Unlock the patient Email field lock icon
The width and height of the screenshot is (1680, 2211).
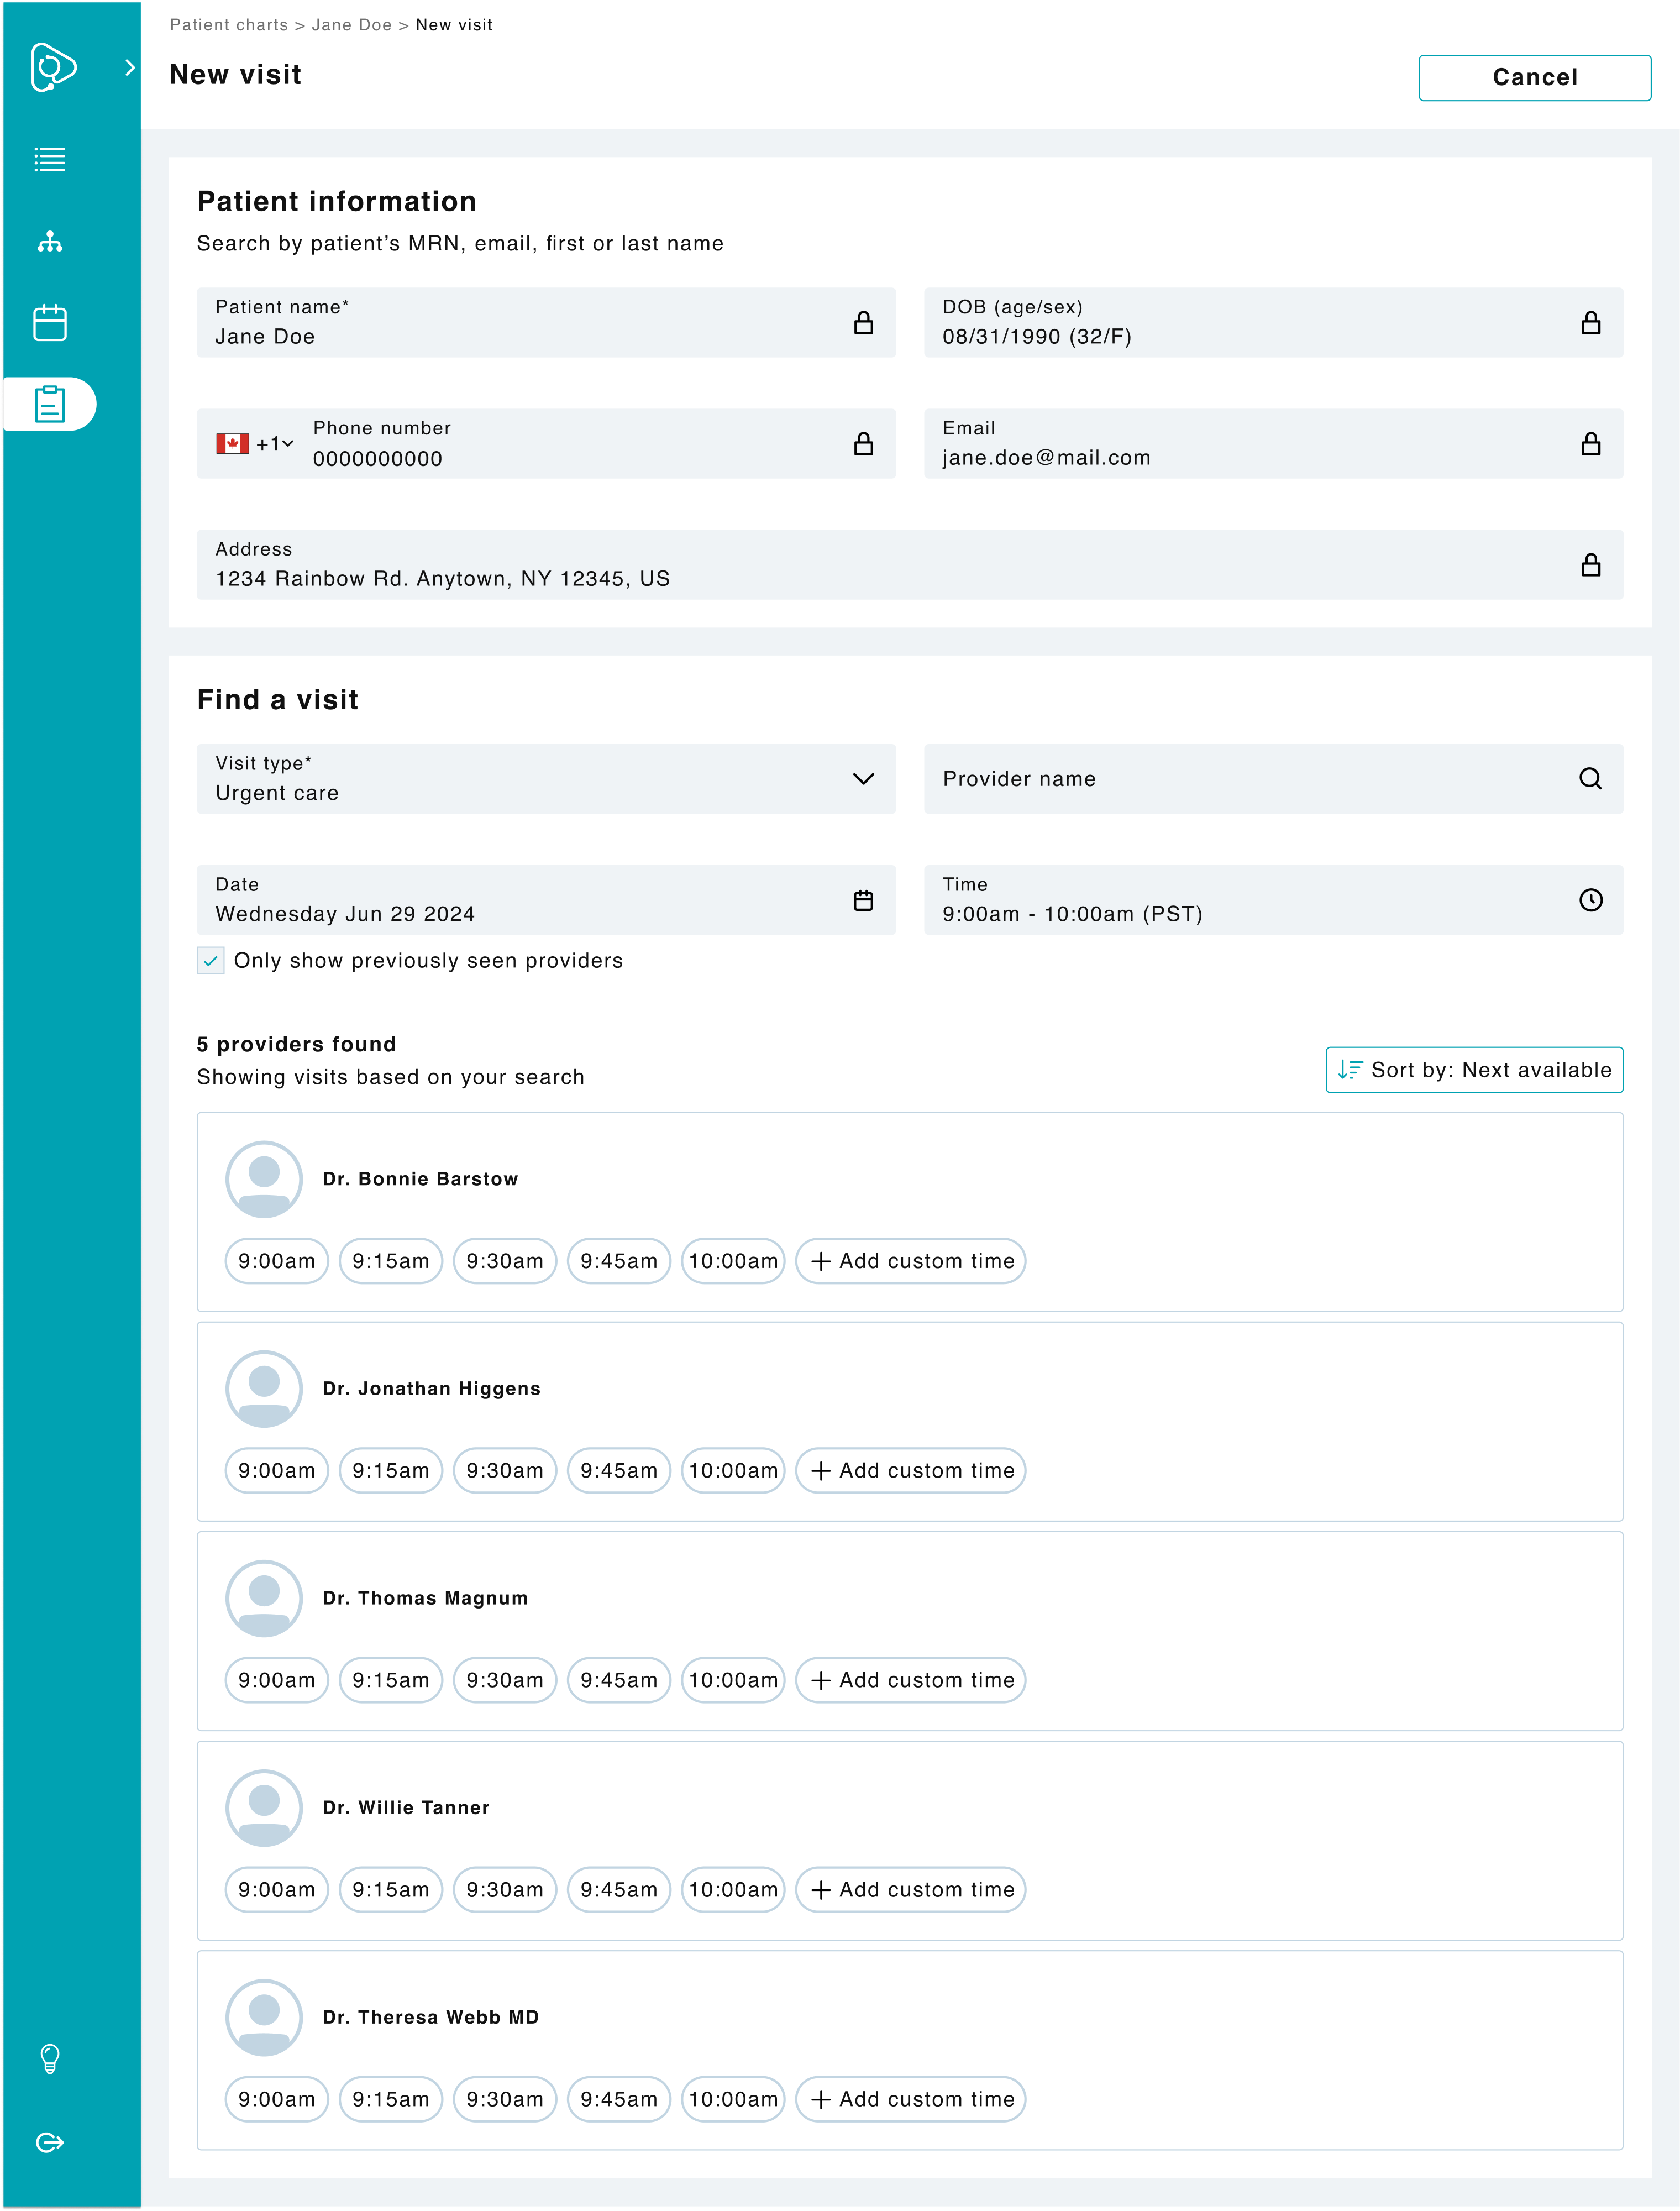(1590, 443)
